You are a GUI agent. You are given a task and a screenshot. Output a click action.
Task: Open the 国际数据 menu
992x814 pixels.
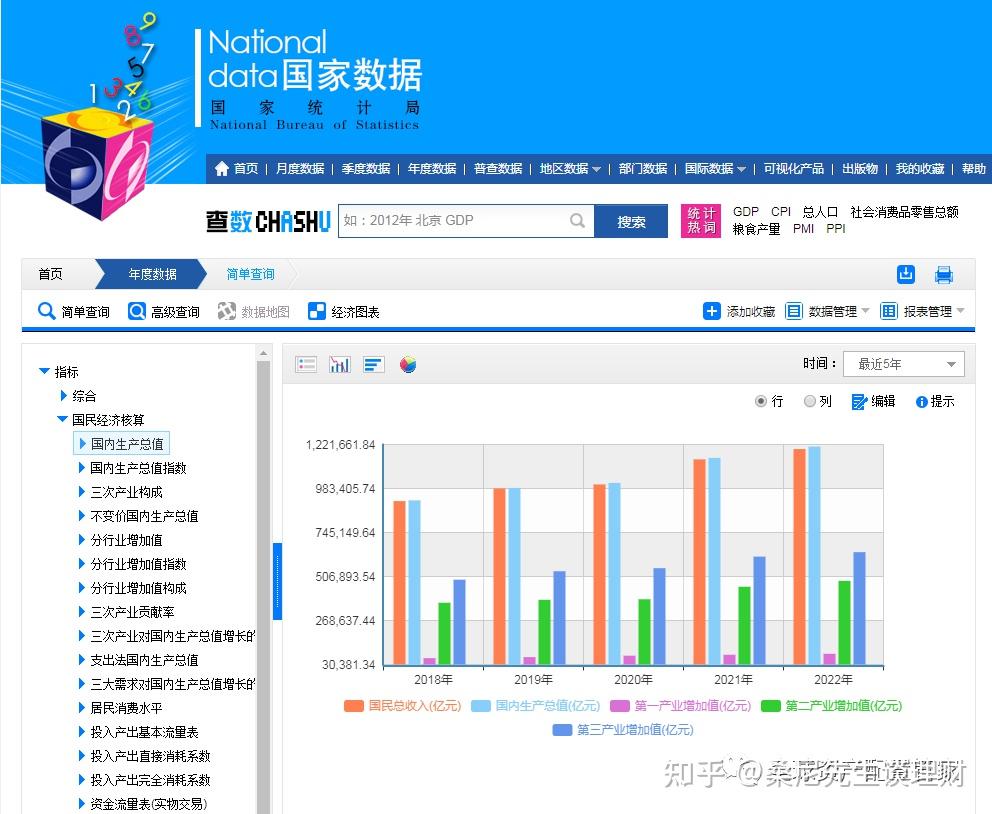tap(712, 169)
